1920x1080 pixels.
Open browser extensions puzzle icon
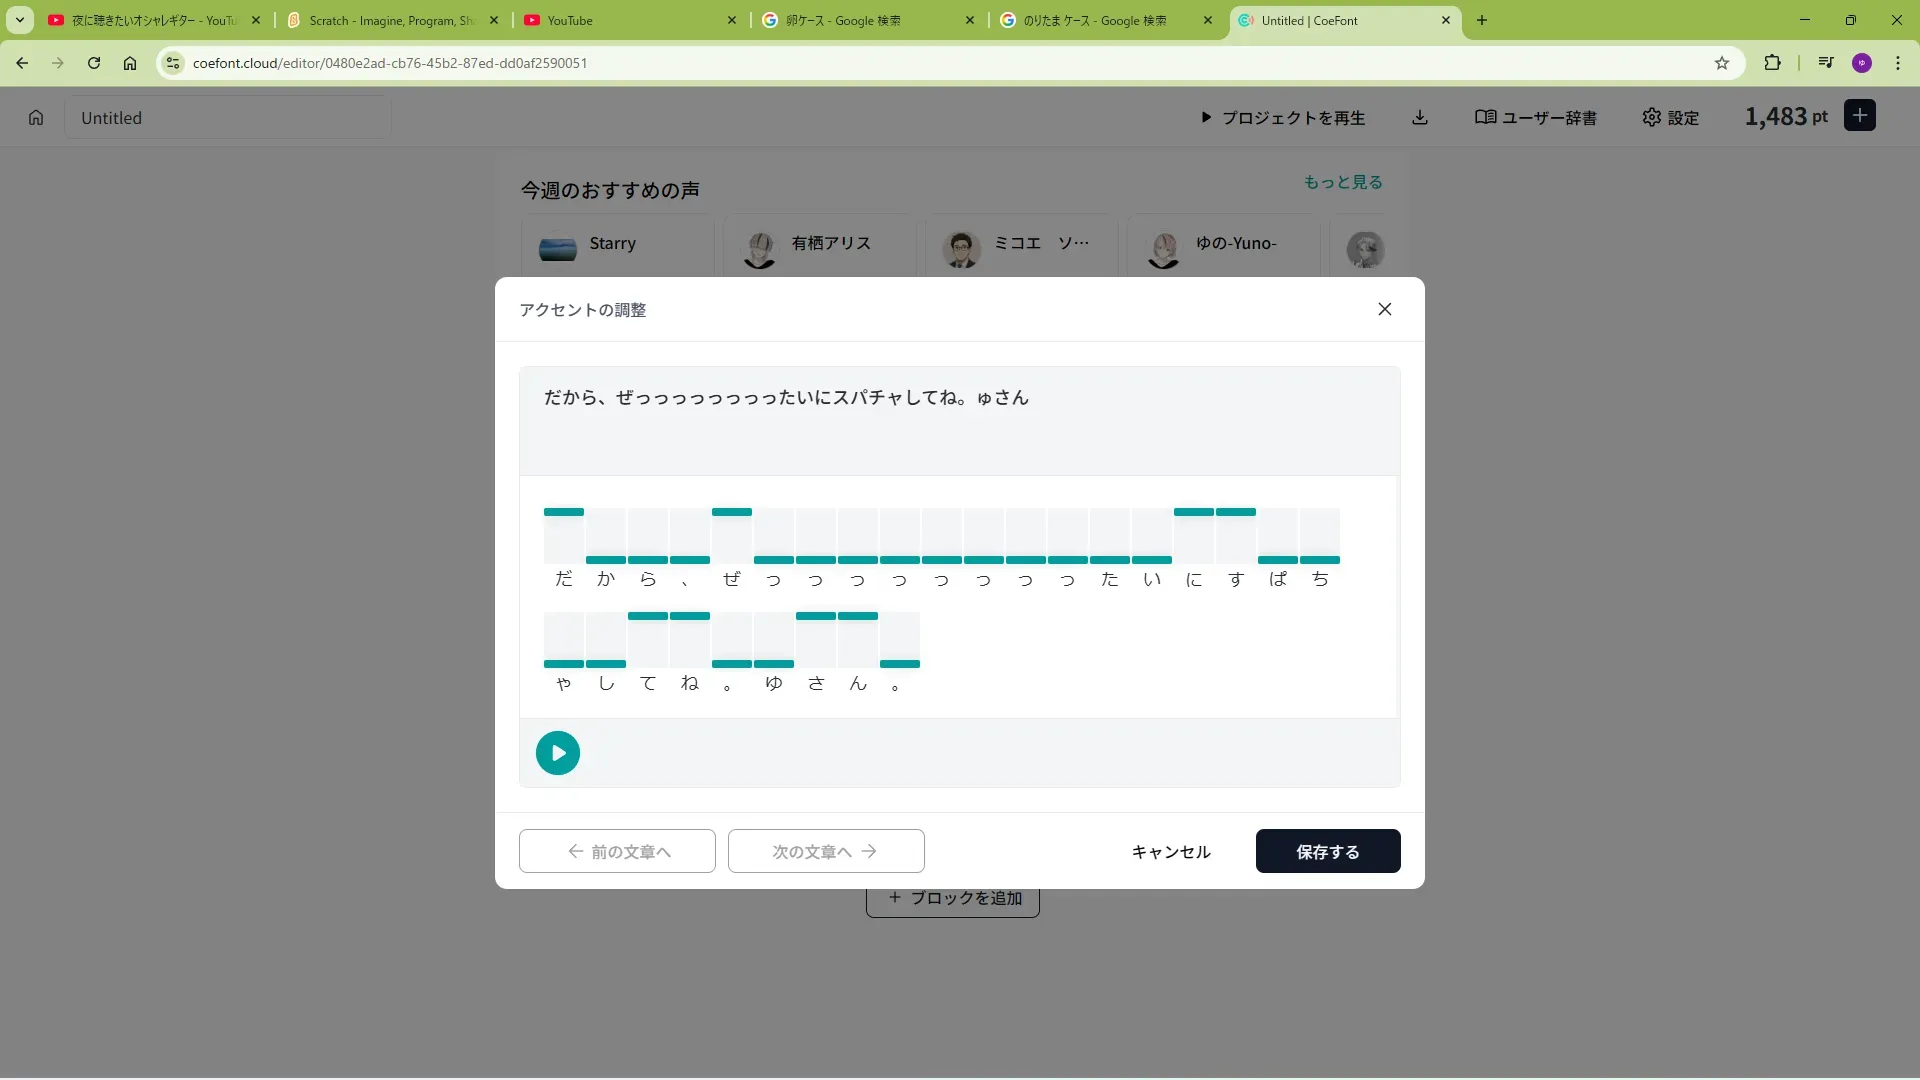(1772, 63)
